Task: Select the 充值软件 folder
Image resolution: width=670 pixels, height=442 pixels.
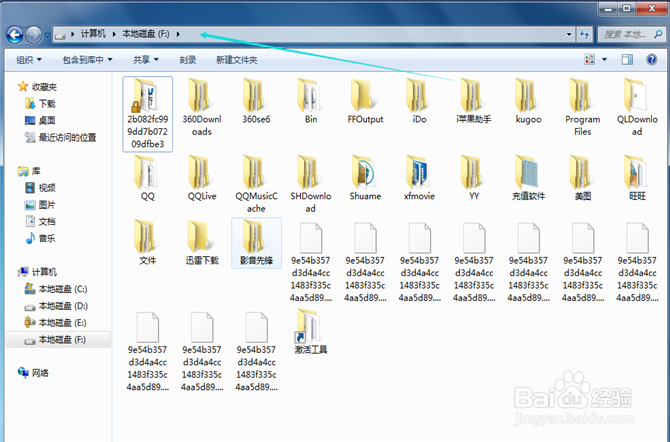Action: click(529, 178)
